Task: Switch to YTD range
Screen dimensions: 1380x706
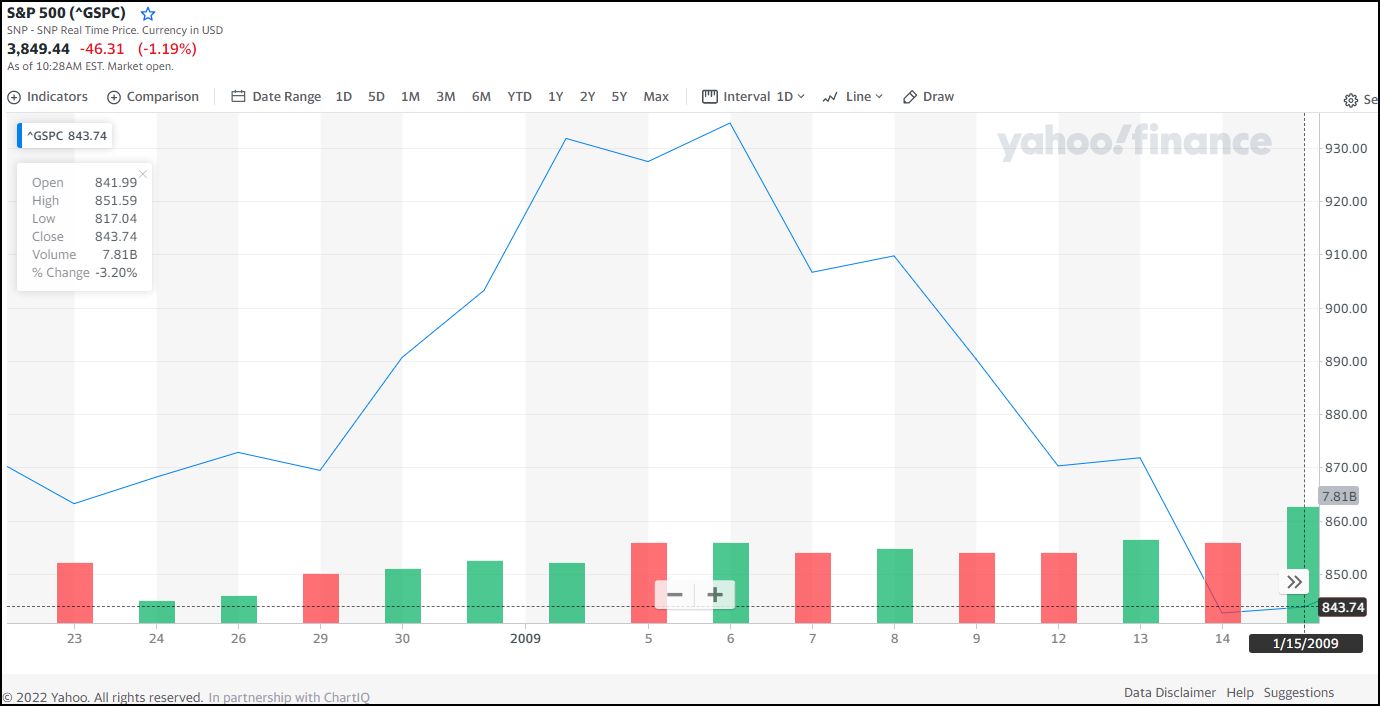Action: tap(519, 97)
